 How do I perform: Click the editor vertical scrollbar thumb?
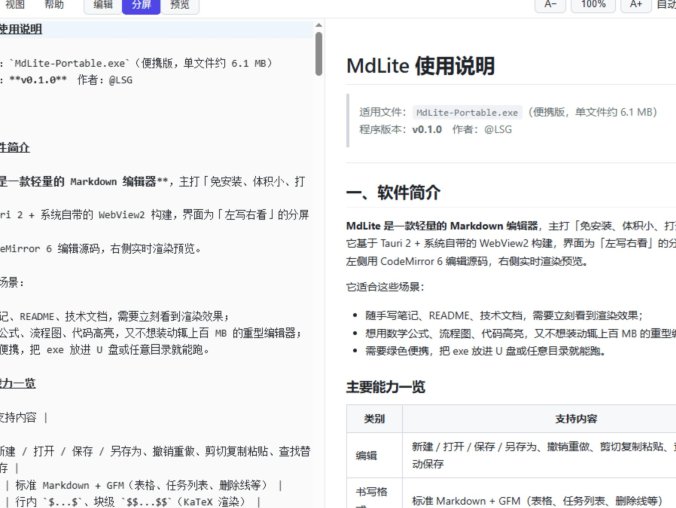319,54
